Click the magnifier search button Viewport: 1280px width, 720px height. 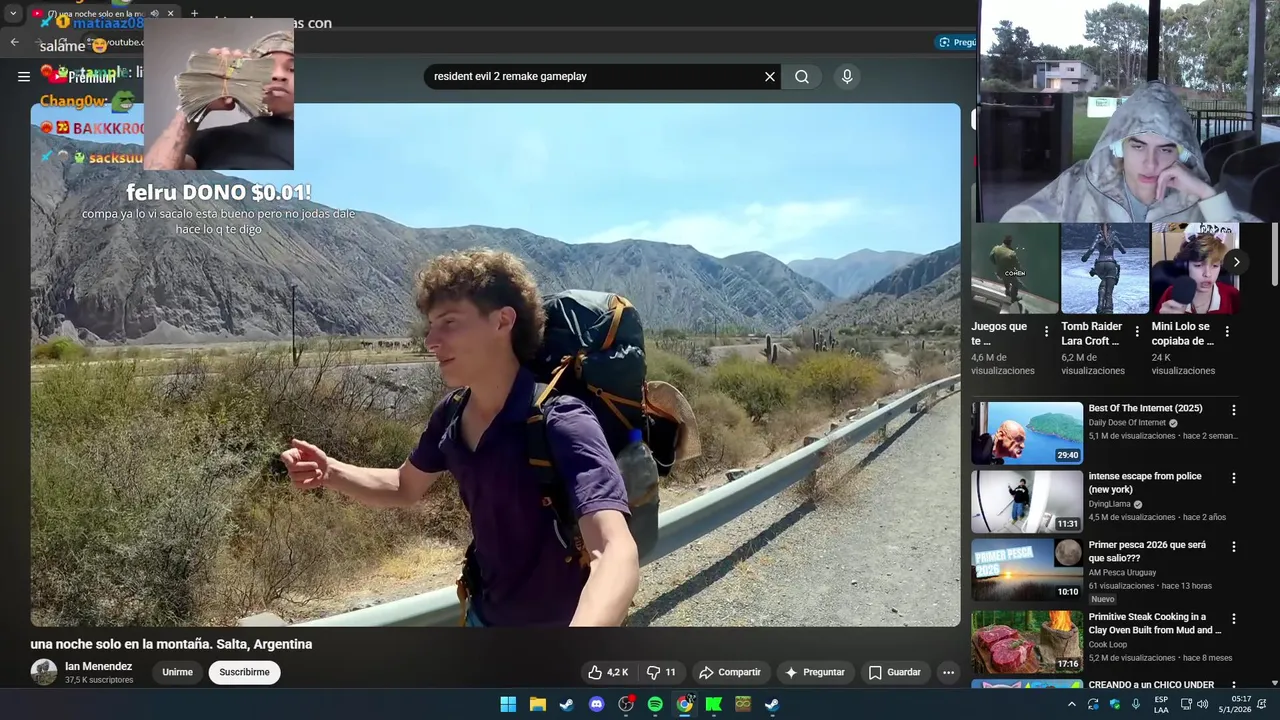click(802, 76)
